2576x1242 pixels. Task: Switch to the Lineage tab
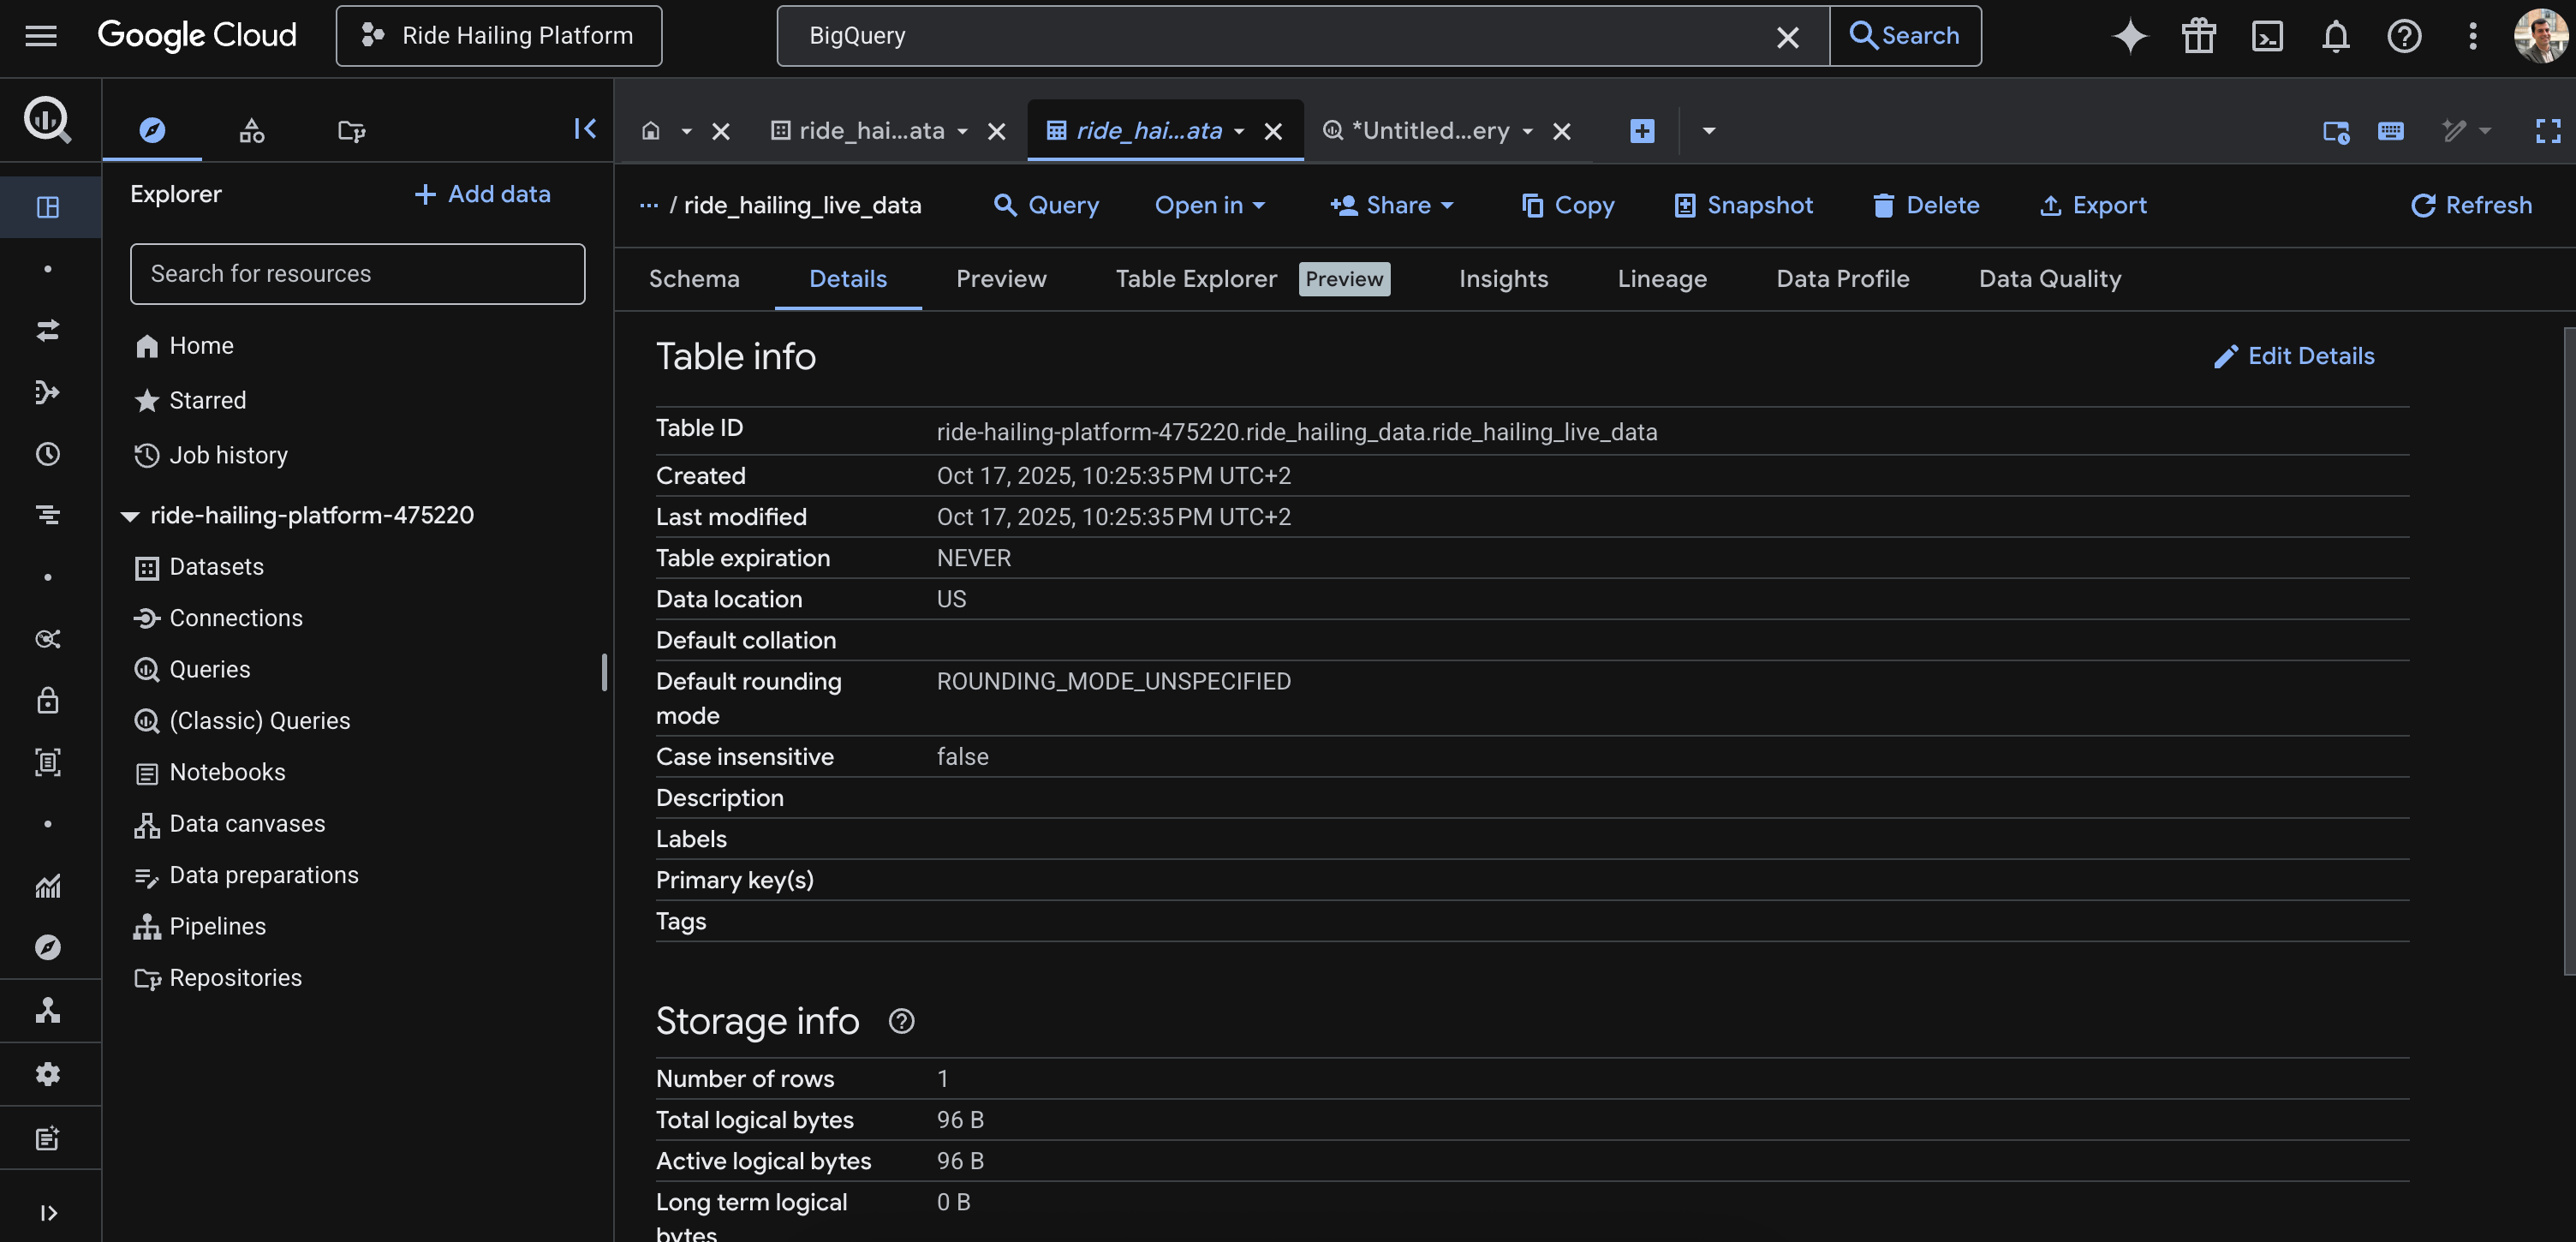tap(1662, 279)
